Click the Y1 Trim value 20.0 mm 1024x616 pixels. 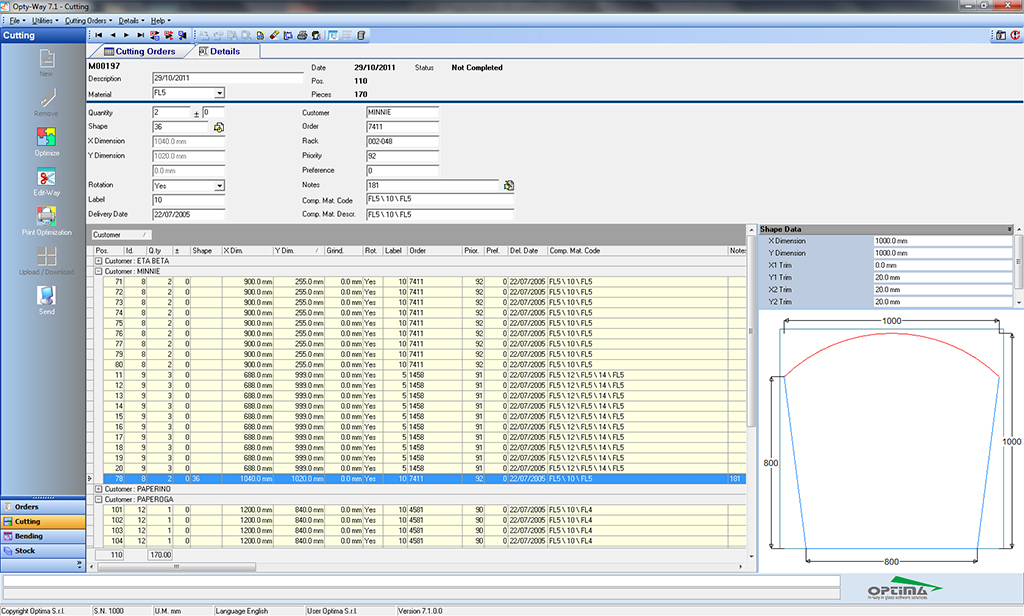942,278
